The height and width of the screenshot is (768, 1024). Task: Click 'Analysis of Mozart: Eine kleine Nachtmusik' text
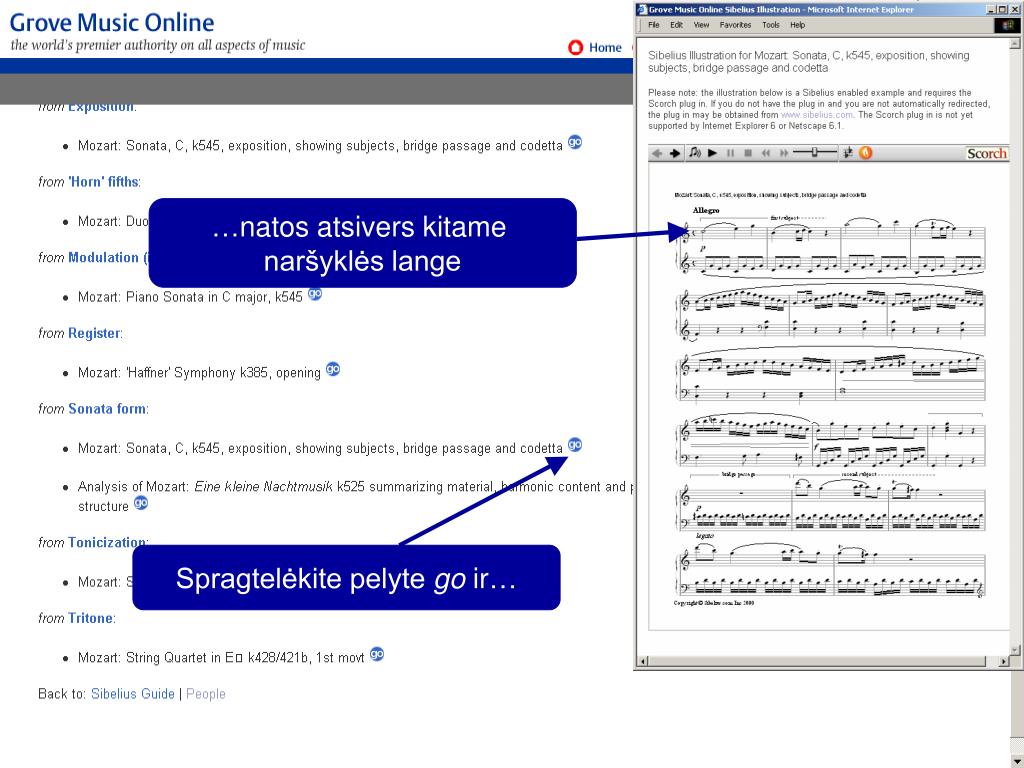click(205, 487)
